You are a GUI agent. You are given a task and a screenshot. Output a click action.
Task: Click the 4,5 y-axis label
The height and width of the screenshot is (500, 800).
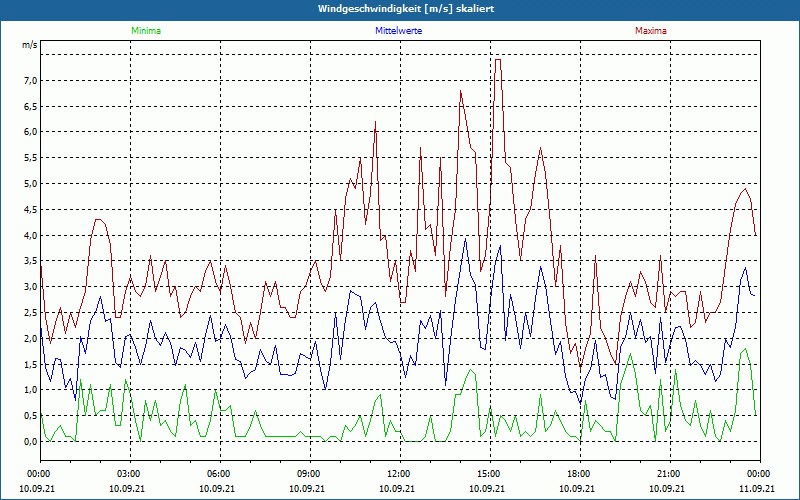point(31,209)
